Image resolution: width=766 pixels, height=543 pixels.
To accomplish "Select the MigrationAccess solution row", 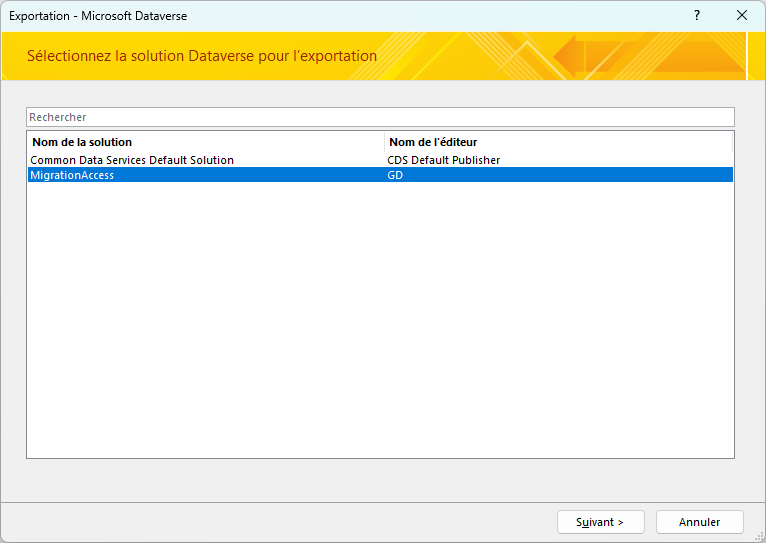I will [380, 175].
